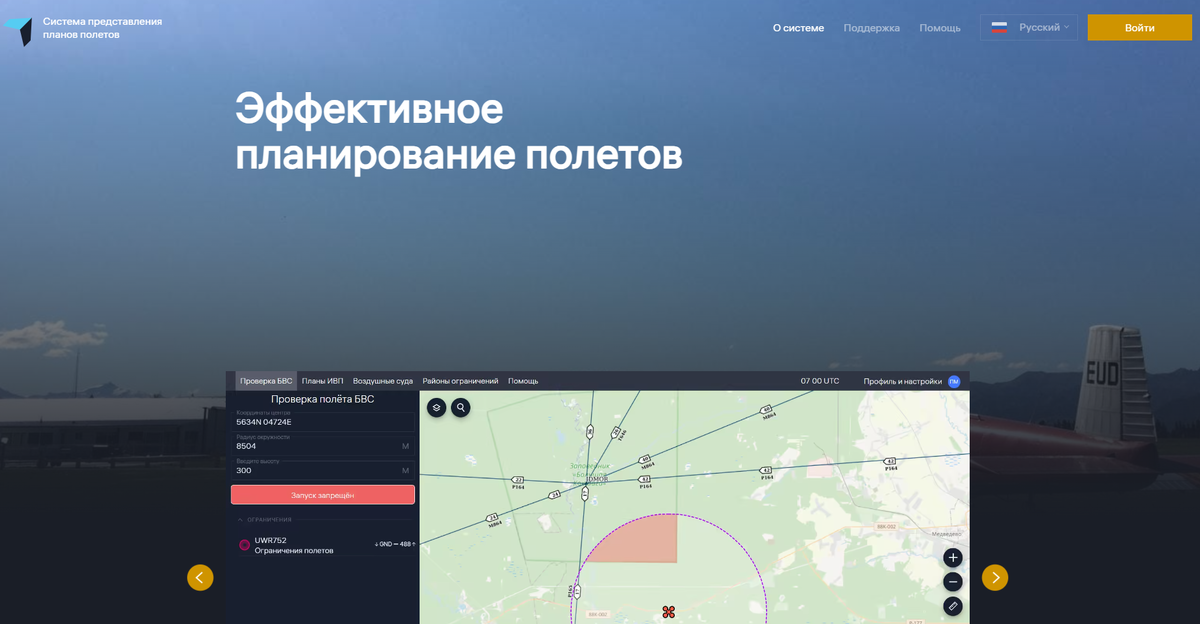The width and height of the screenshot is (1200, 624).
Task: Open 'Профиль и настройки'
Action: [x=902, y=381]
